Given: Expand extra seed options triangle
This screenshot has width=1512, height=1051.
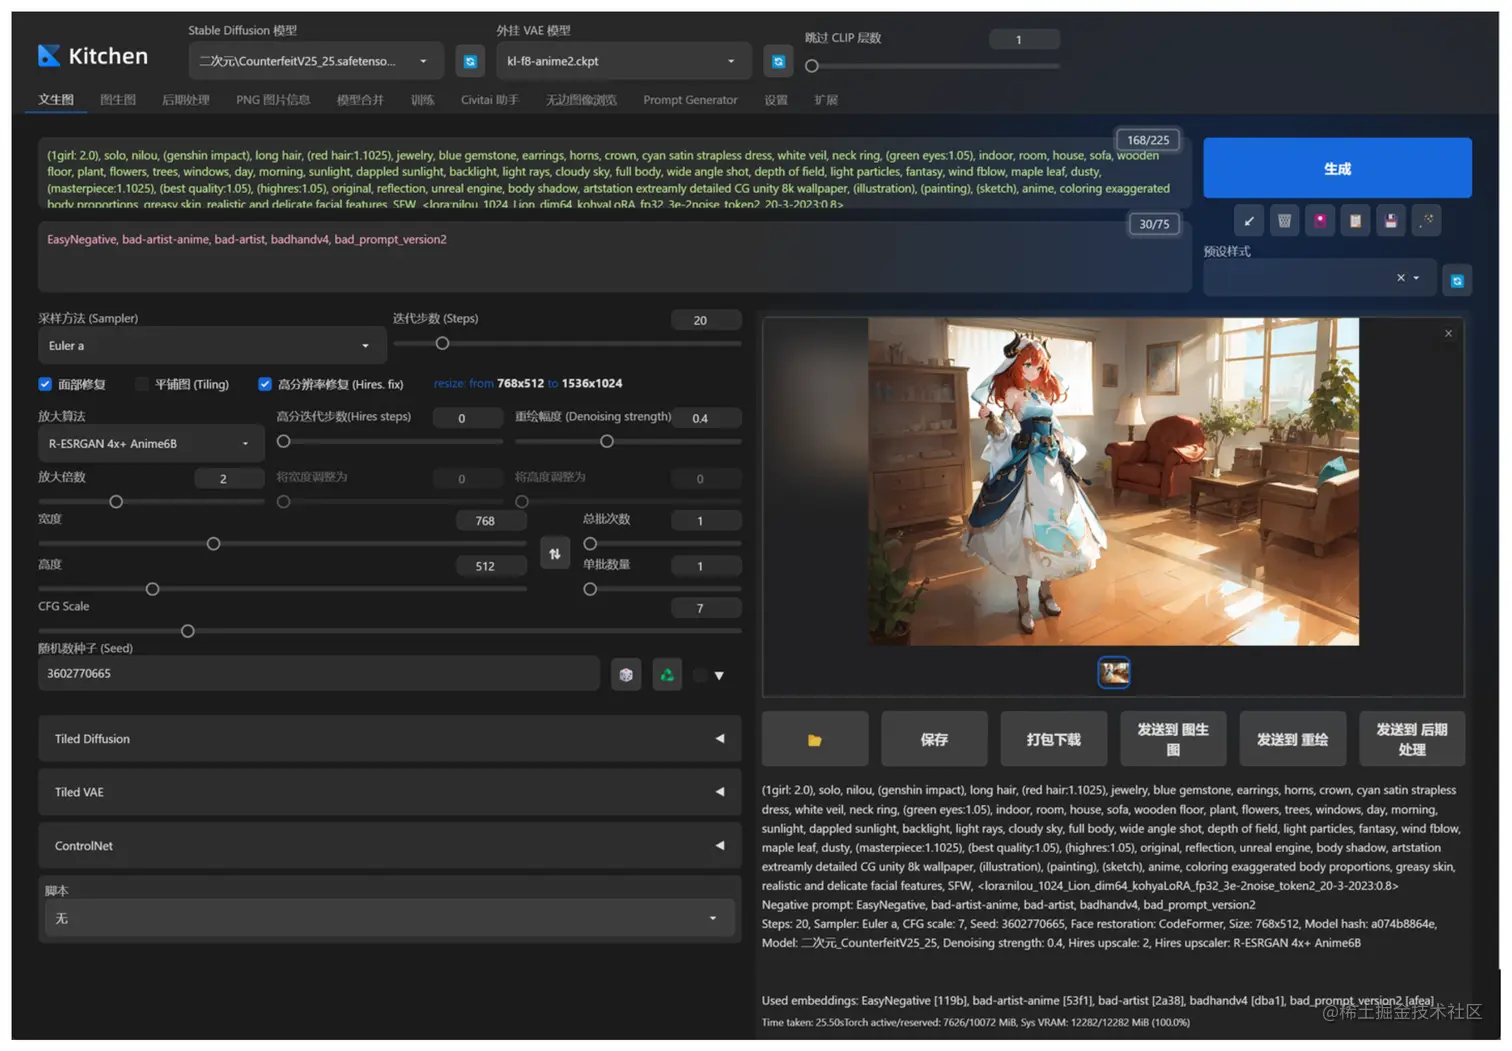Looking at the screenshot, I should 719,676.
